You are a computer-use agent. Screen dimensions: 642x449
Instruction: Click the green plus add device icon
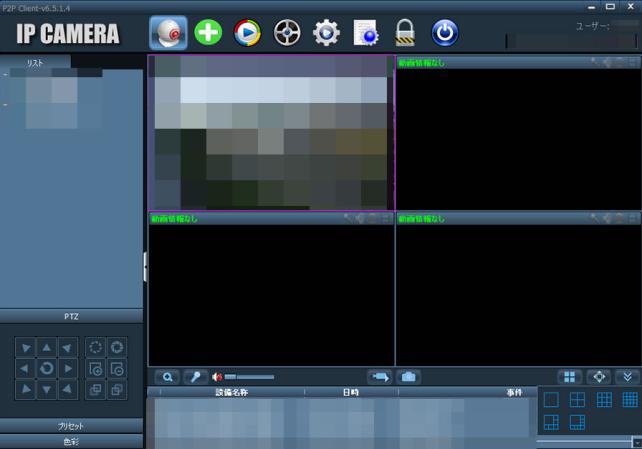coord(208,32)
